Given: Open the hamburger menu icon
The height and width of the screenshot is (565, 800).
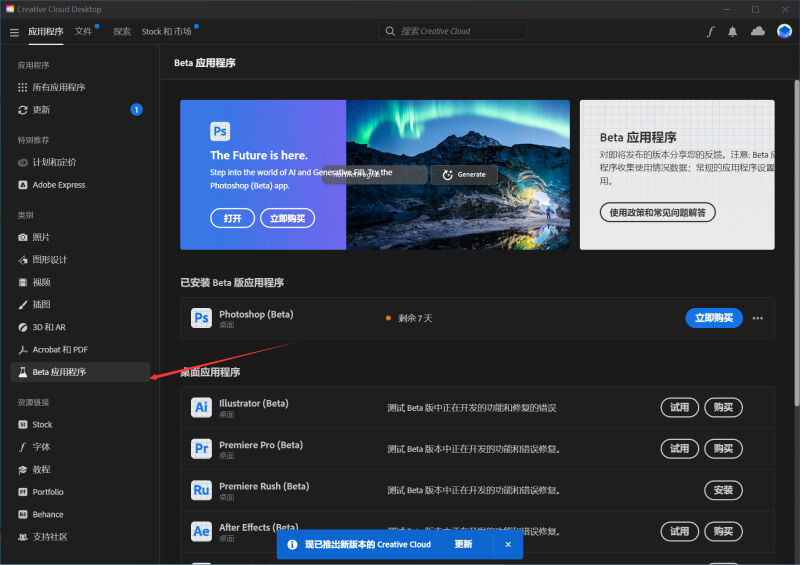Looking at the screenshot, I should pyautogui.click(x=14, y=32).
